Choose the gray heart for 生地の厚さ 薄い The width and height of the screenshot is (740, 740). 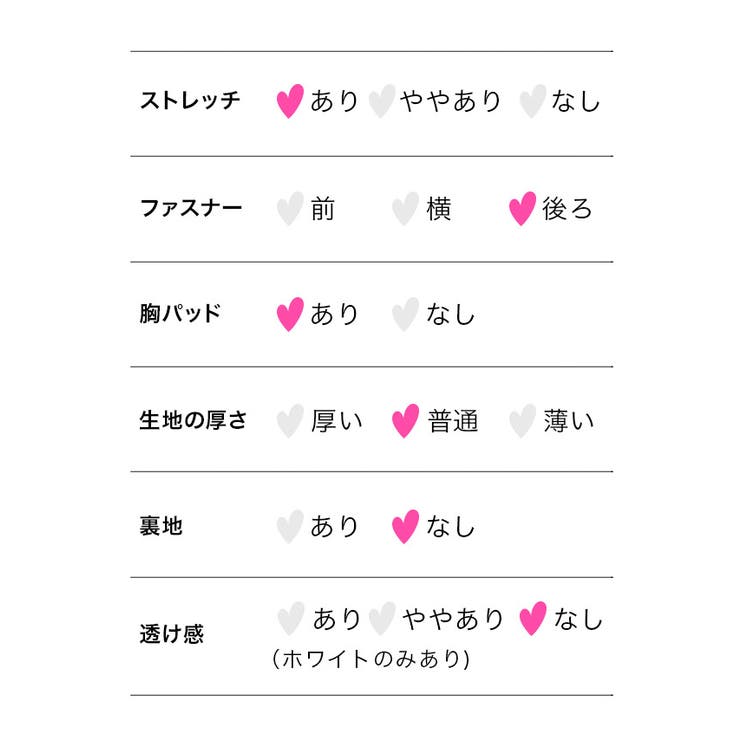click(x=522, y=421)
